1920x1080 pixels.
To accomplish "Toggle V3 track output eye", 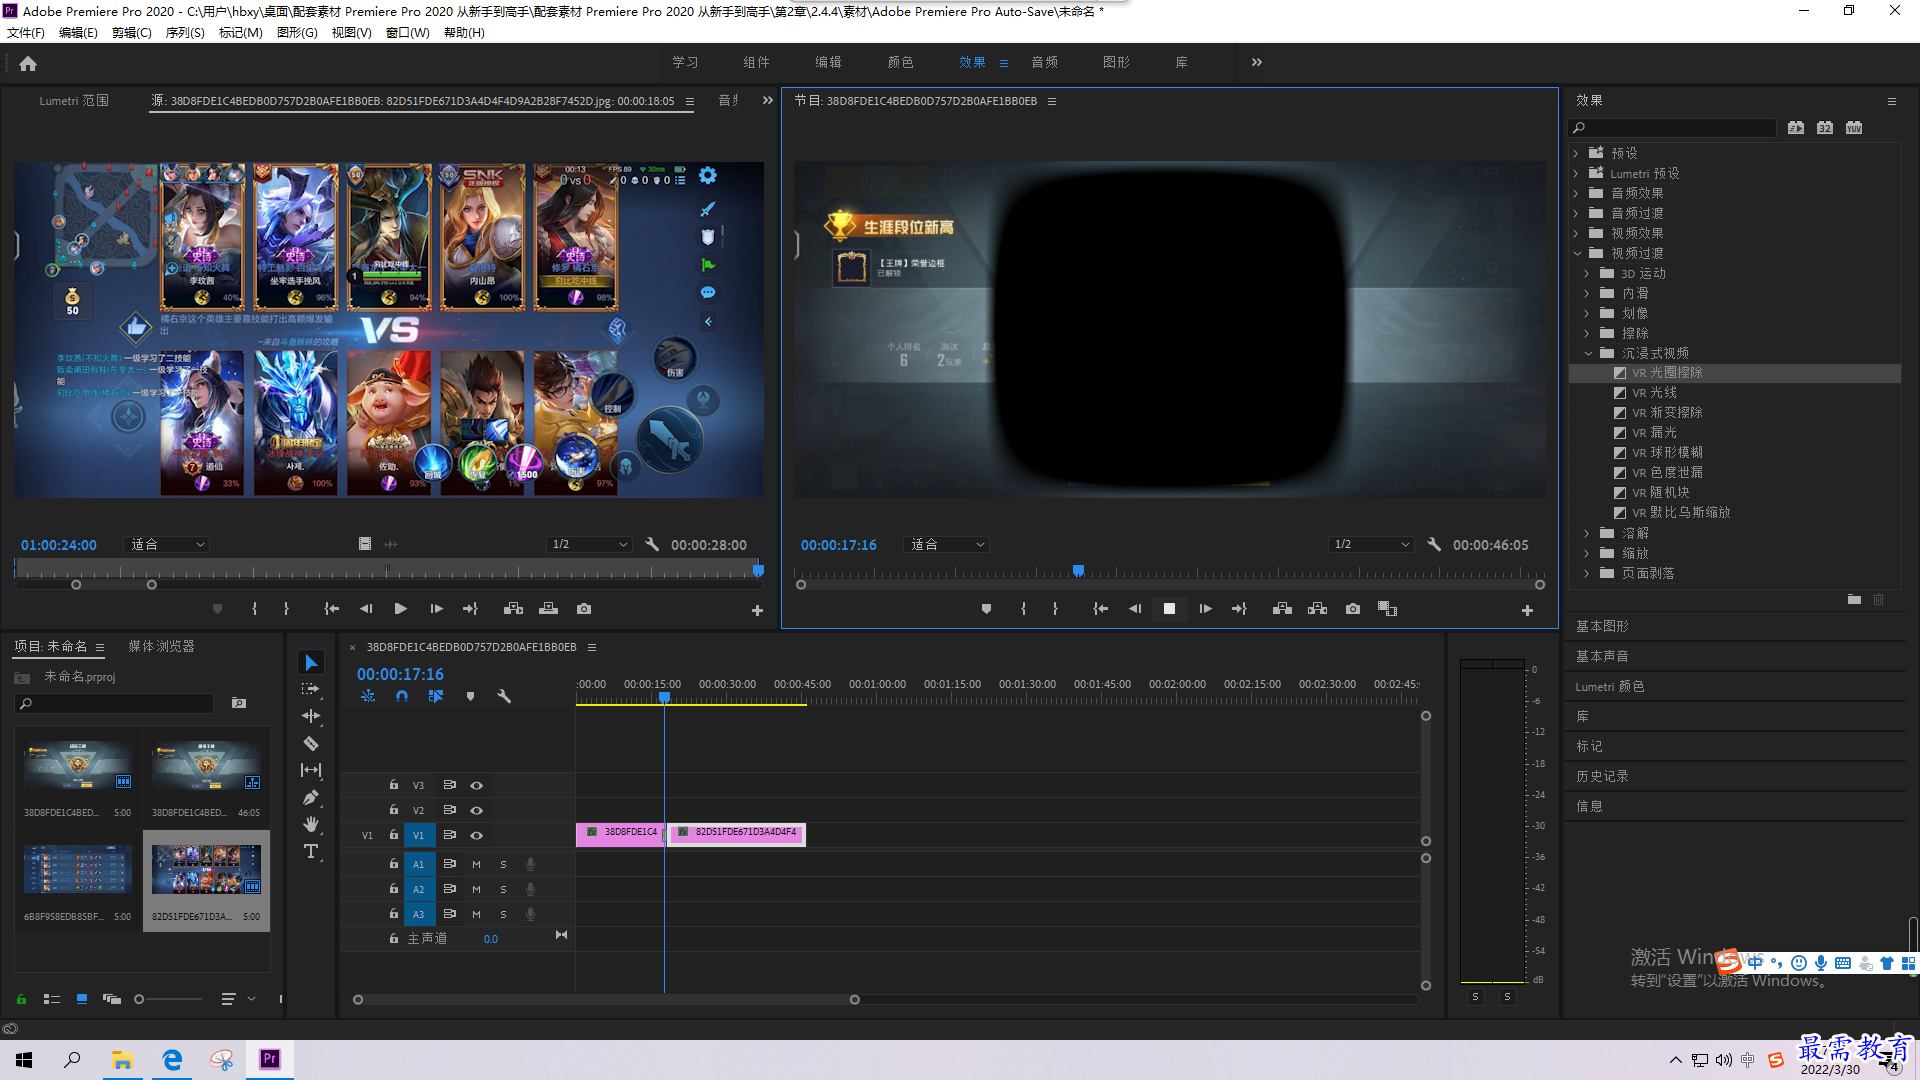I will tap(477, 785).
